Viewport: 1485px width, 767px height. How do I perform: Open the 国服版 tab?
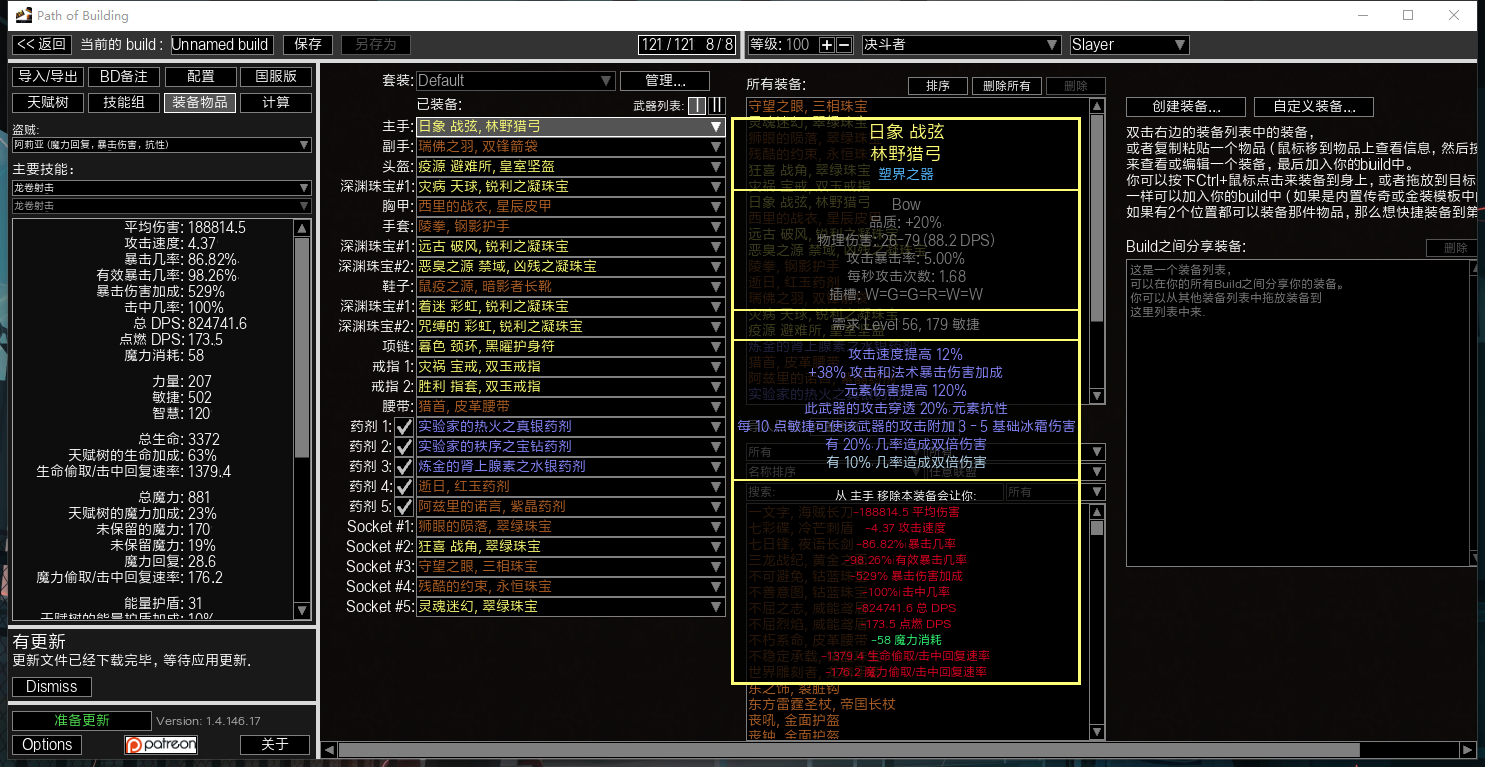point(276,77)
